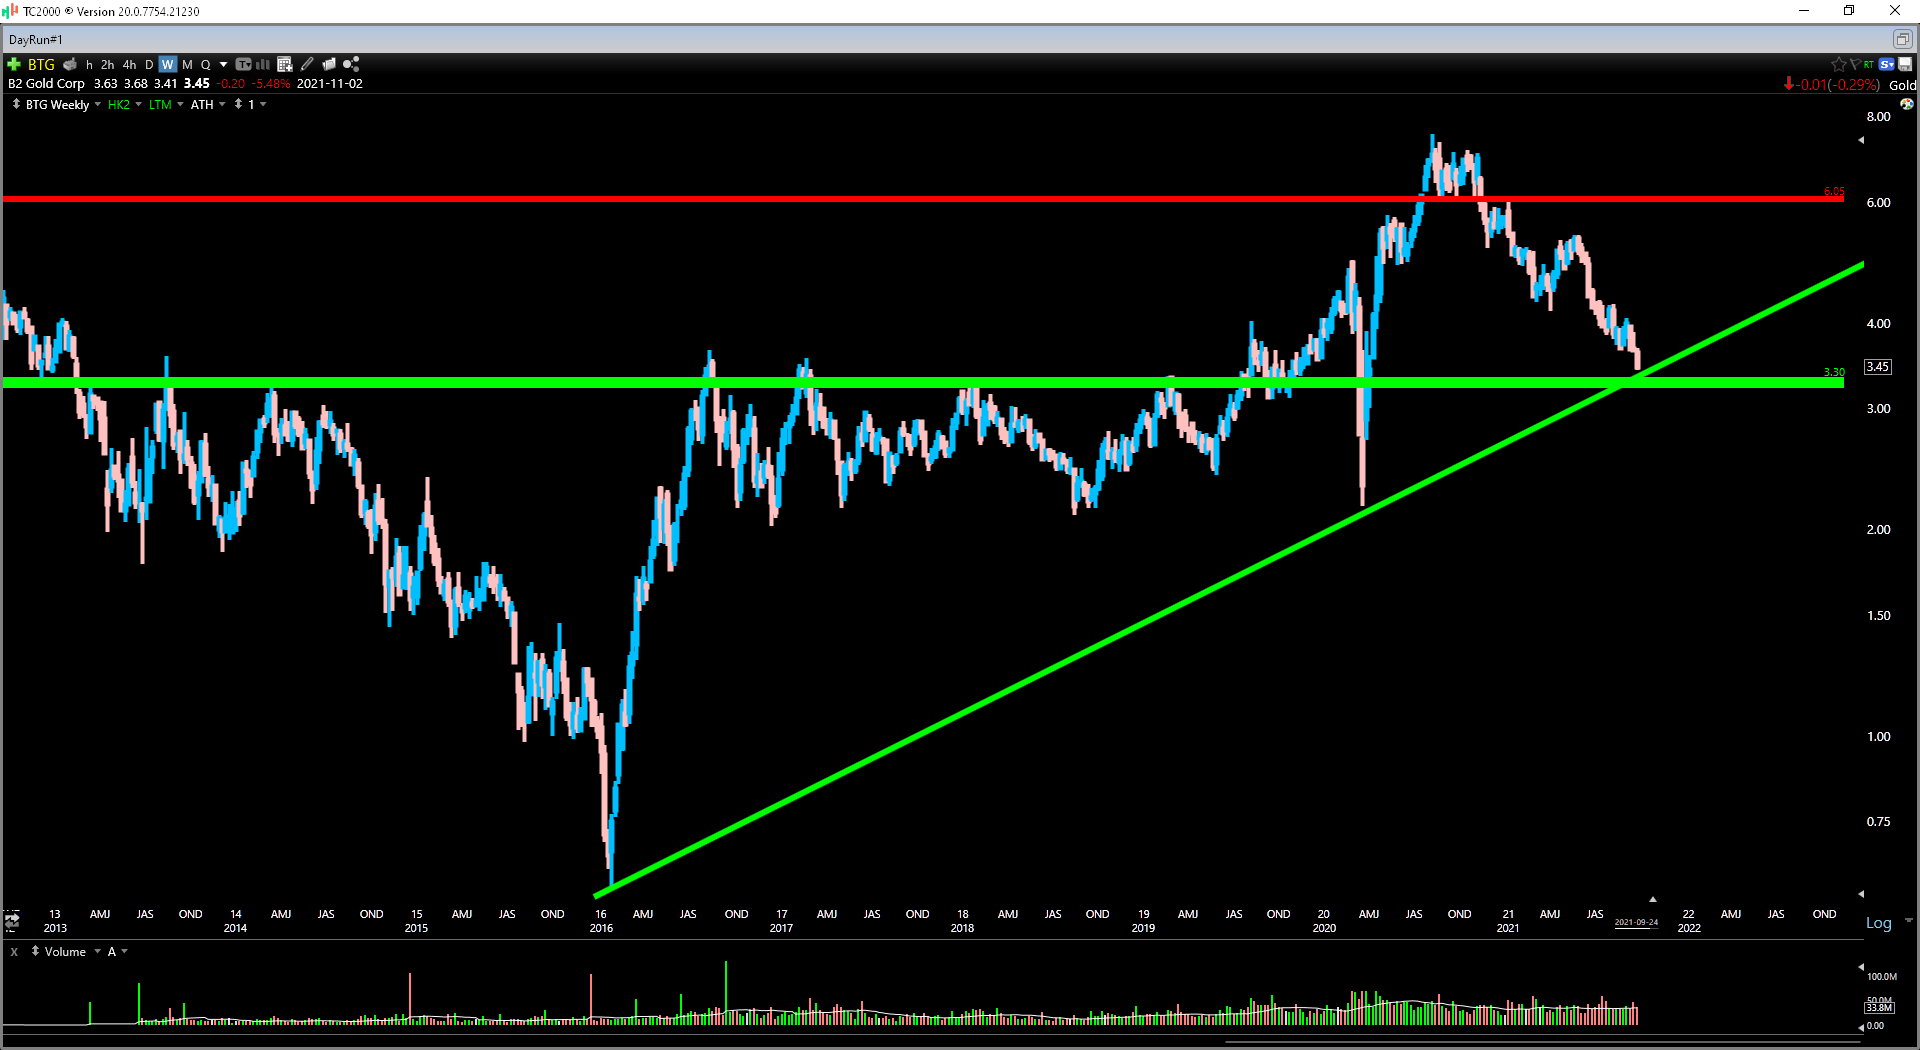Open the blue S streaming menu
This screenshot has height=1050, width=1920.
[1886, 64]
